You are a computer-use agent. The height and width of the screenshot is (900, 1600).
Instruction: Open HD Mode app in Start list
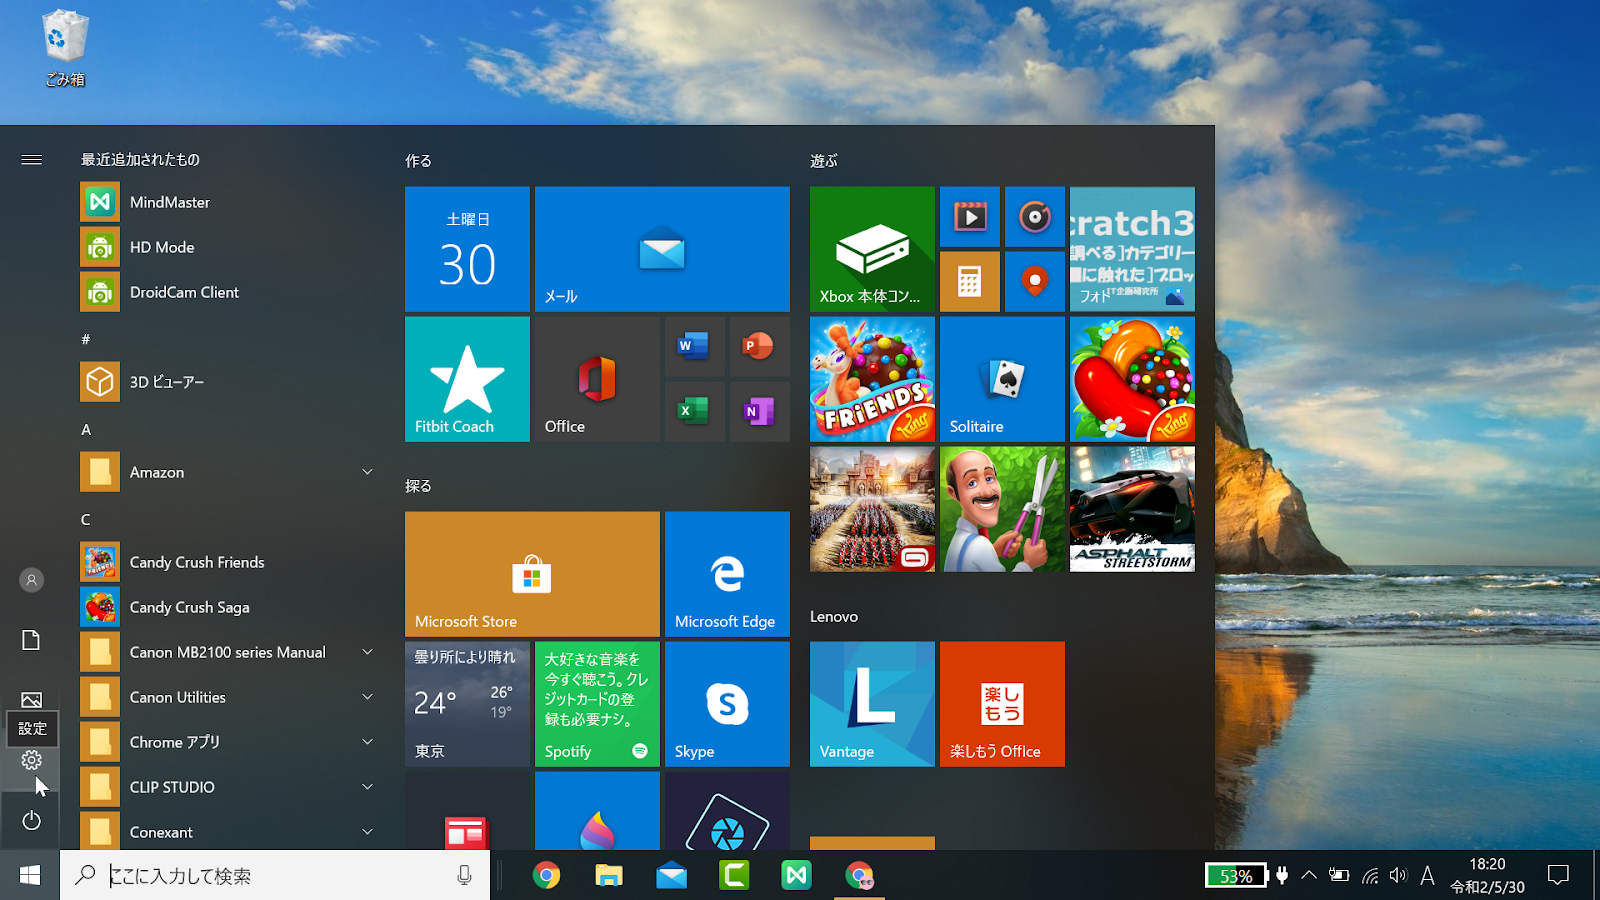coord(228,247)
